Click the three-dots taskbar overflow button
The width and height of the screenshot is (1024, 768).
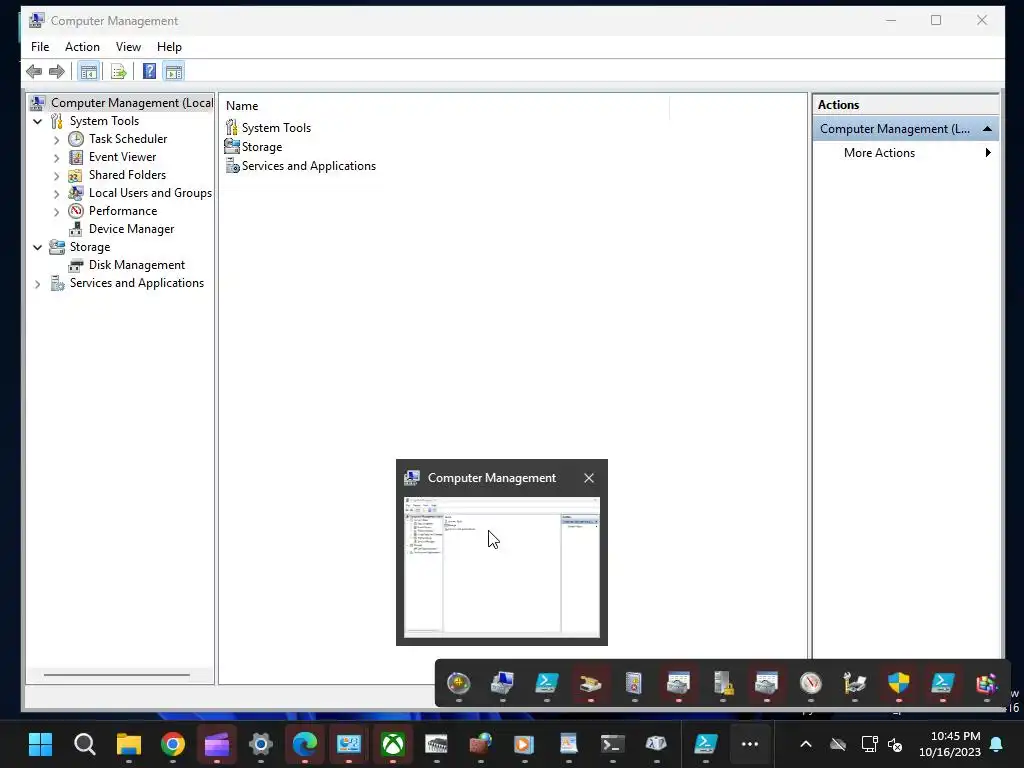click(x=750, y=744)
